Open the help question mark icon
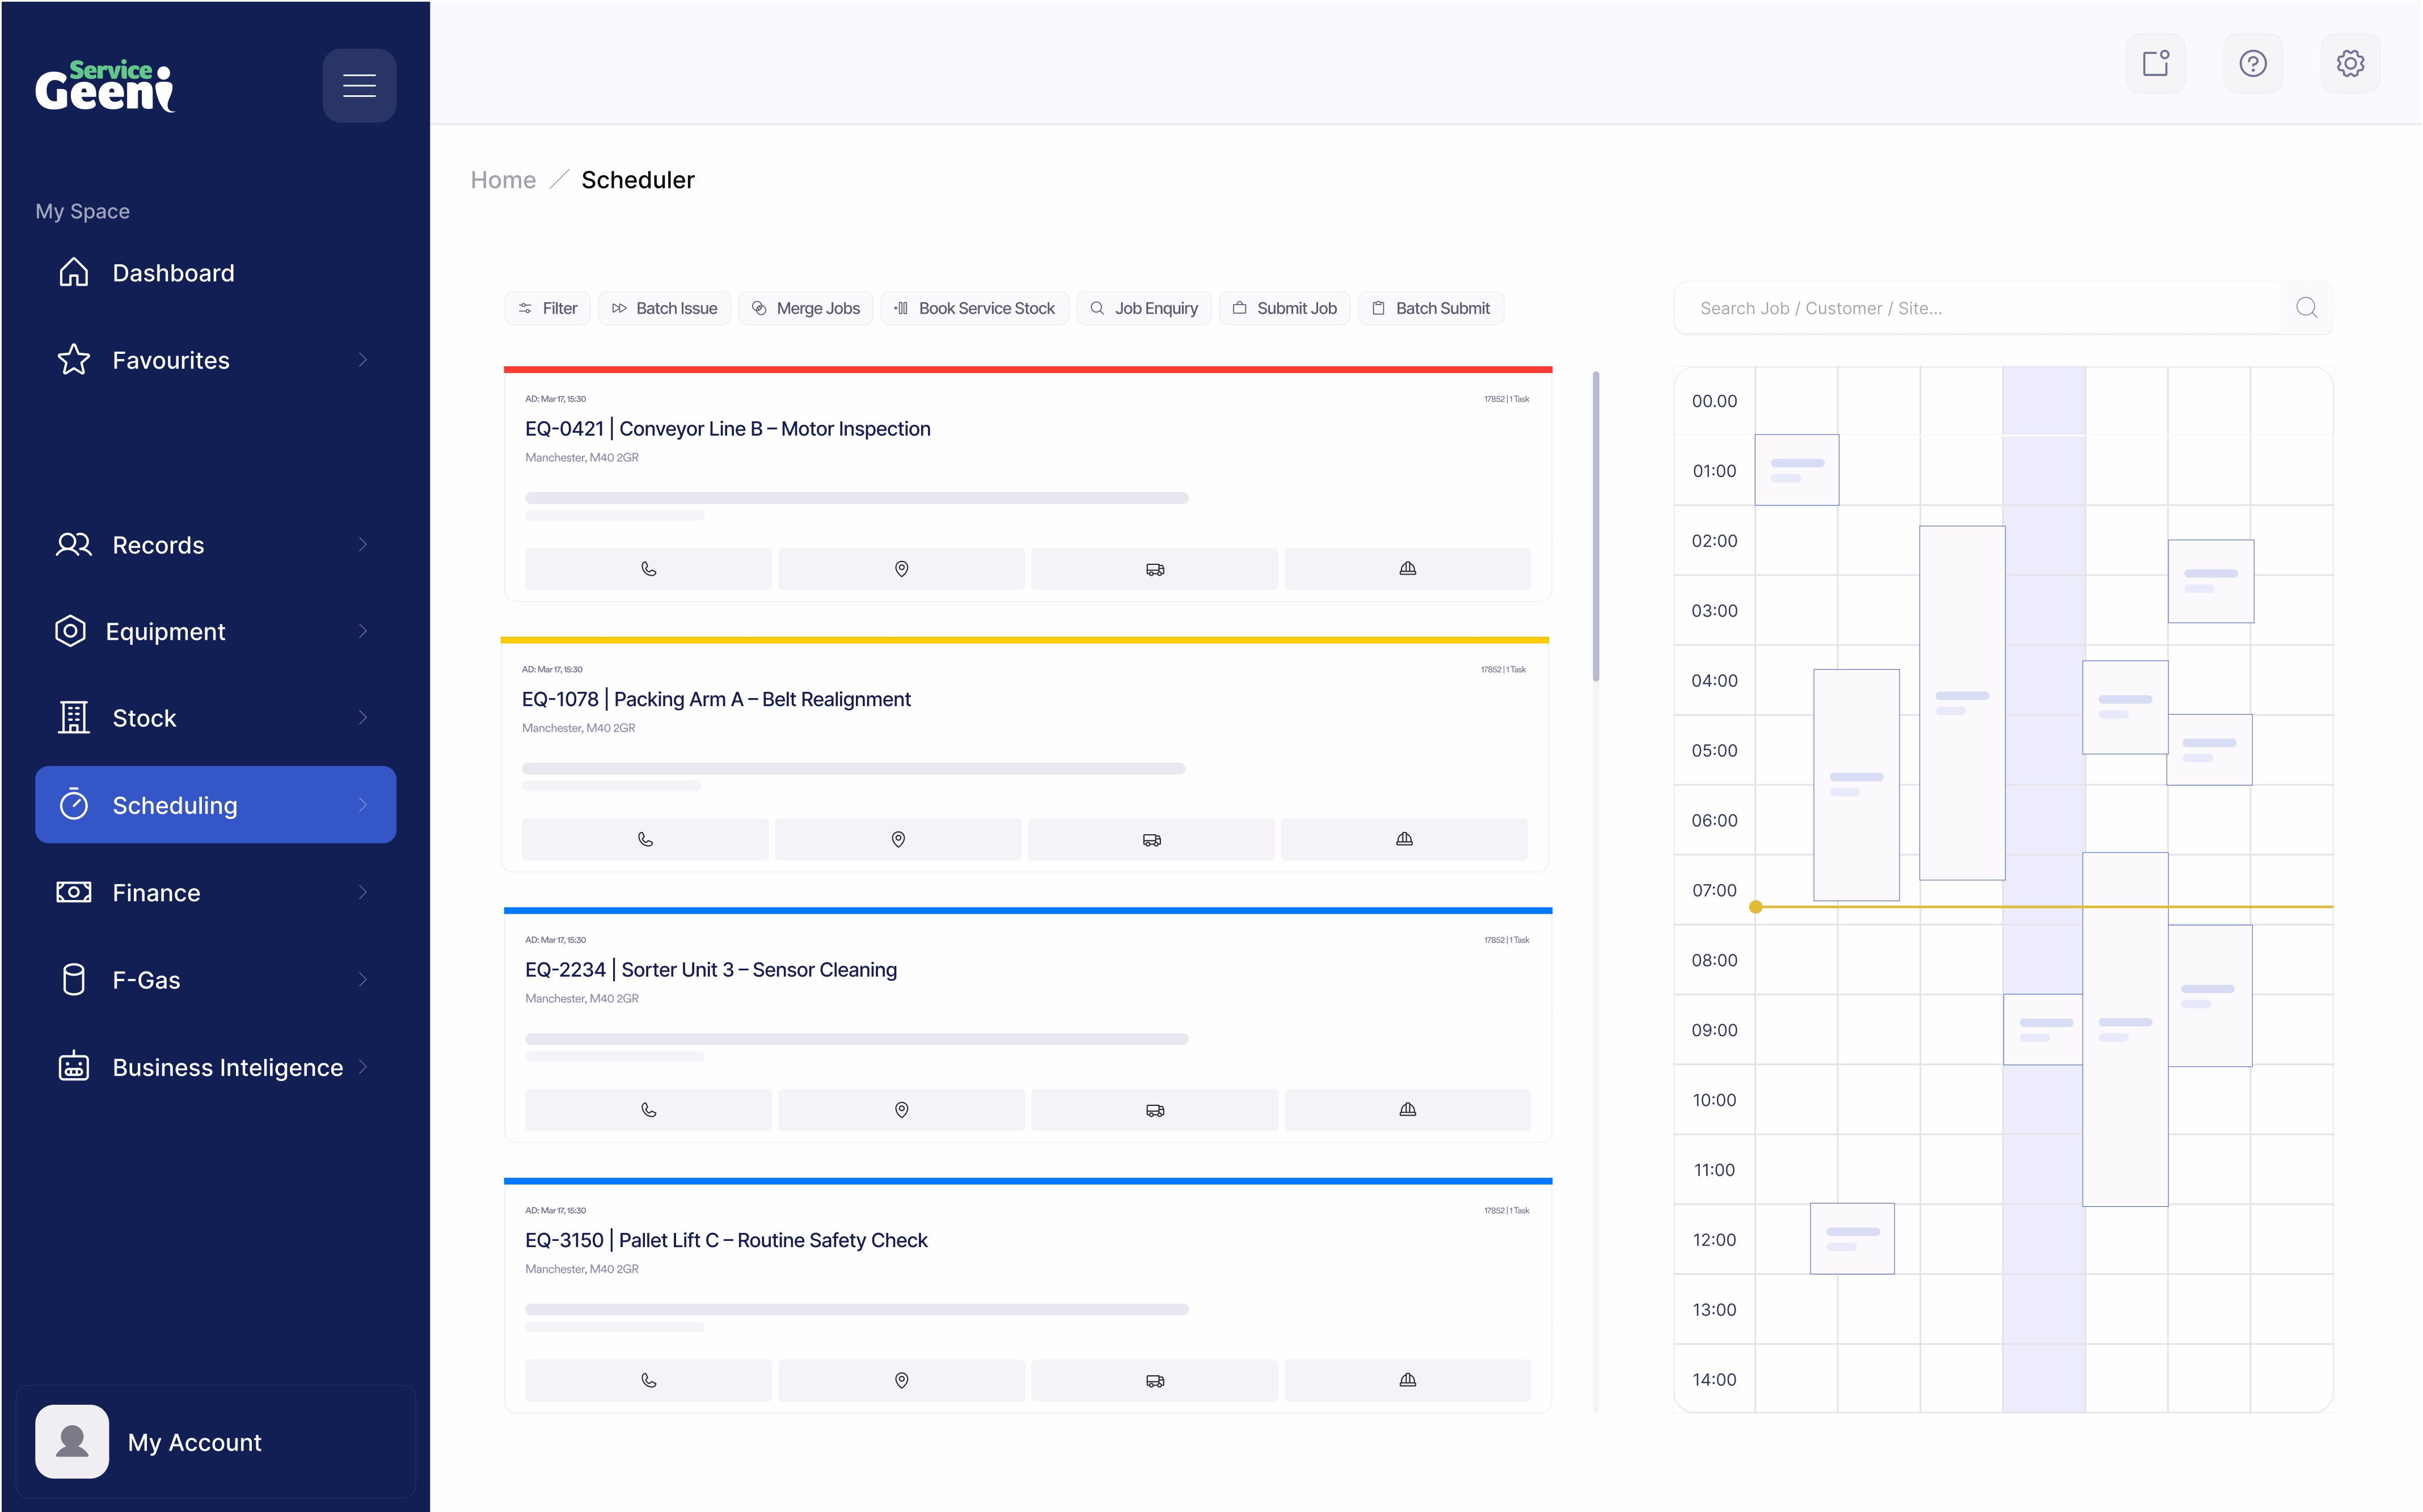 (x=2252, y=64)
